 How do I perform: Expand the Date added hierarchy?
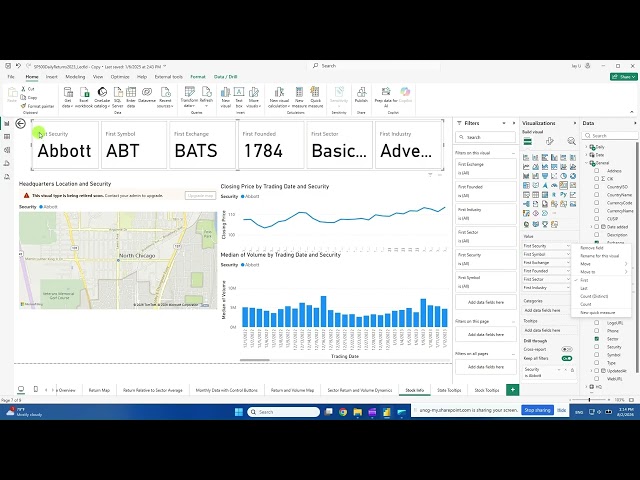pyautogui.click(x=591, y=227)
